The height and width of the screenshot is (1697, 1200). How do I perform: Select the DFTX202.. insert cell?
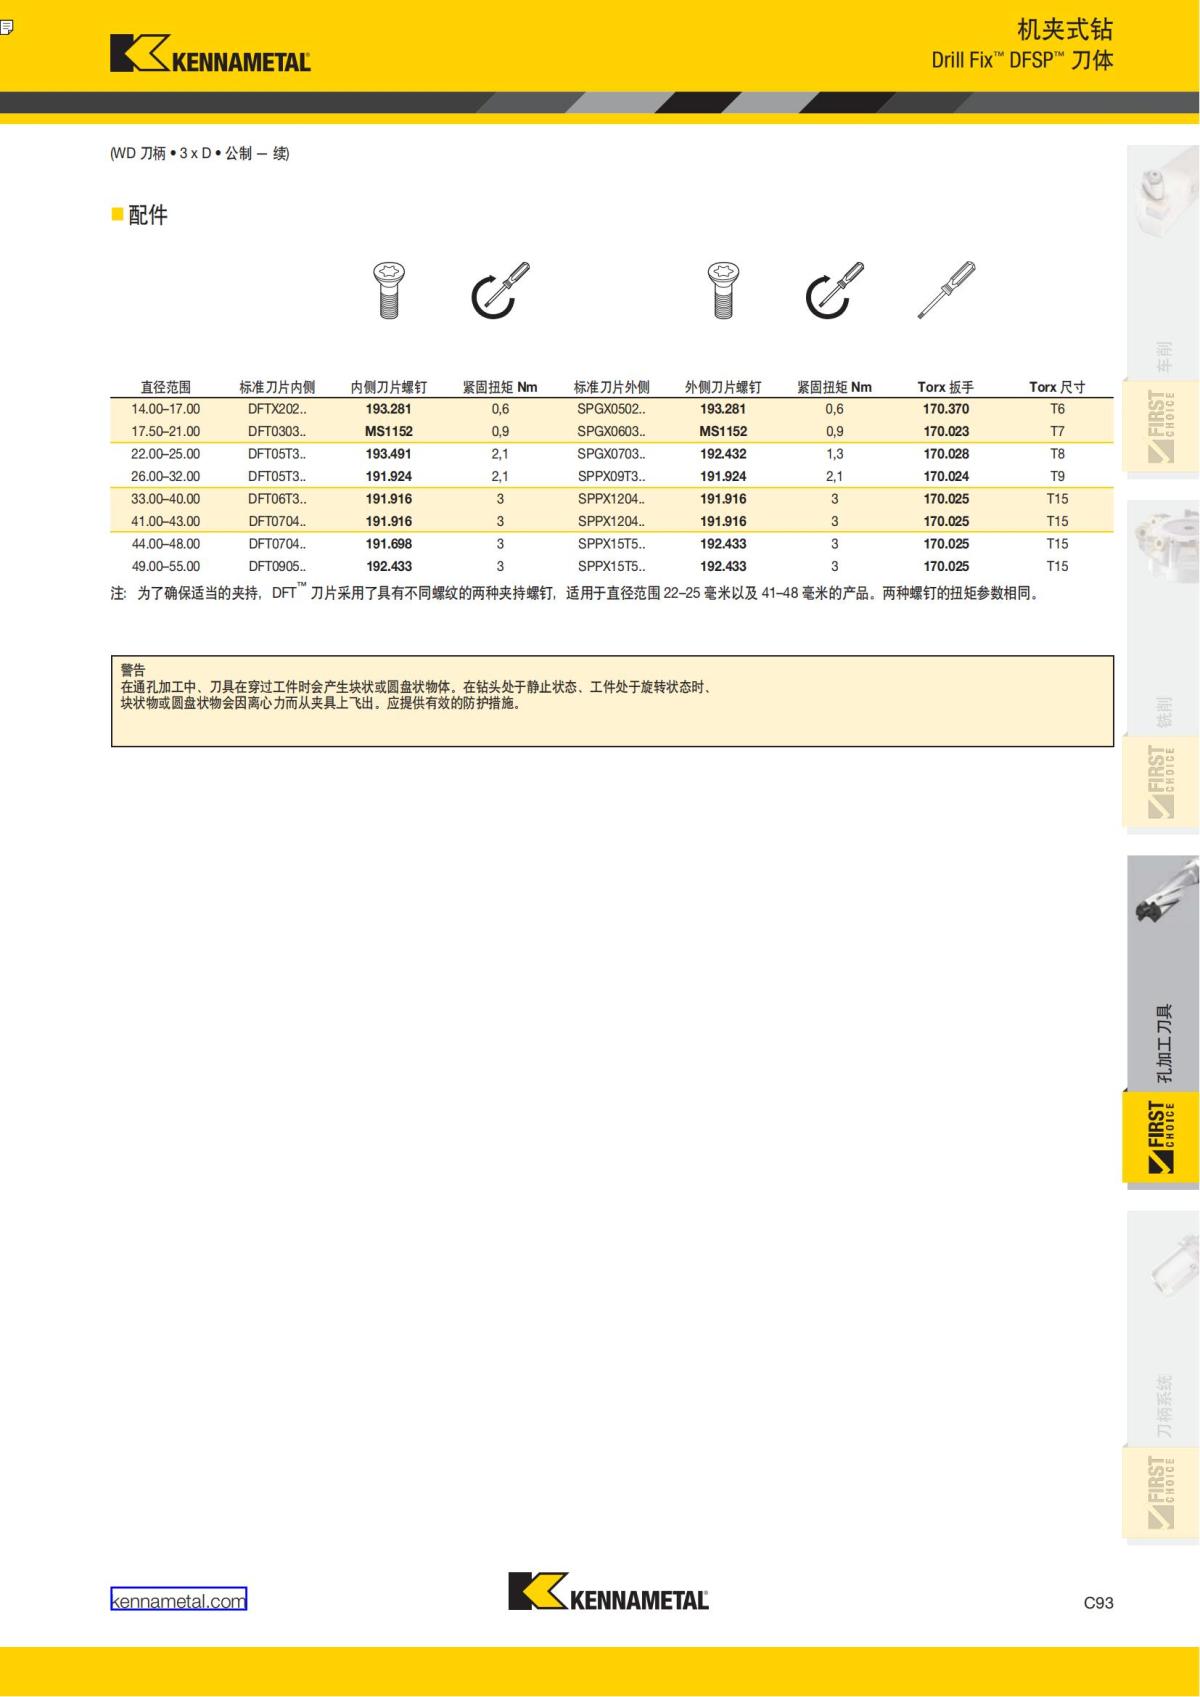click(277, 409)
